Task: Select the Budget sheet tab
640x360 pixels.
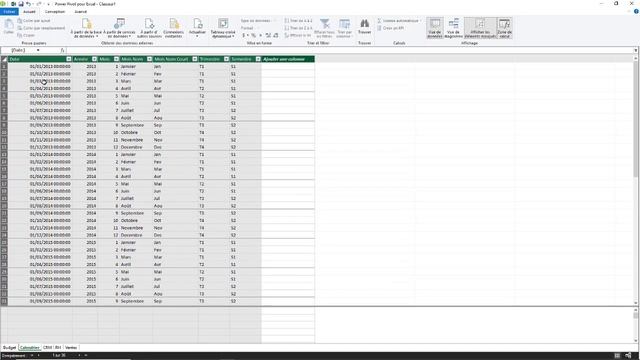Action: pyautogui.click(x=9, y=348)
